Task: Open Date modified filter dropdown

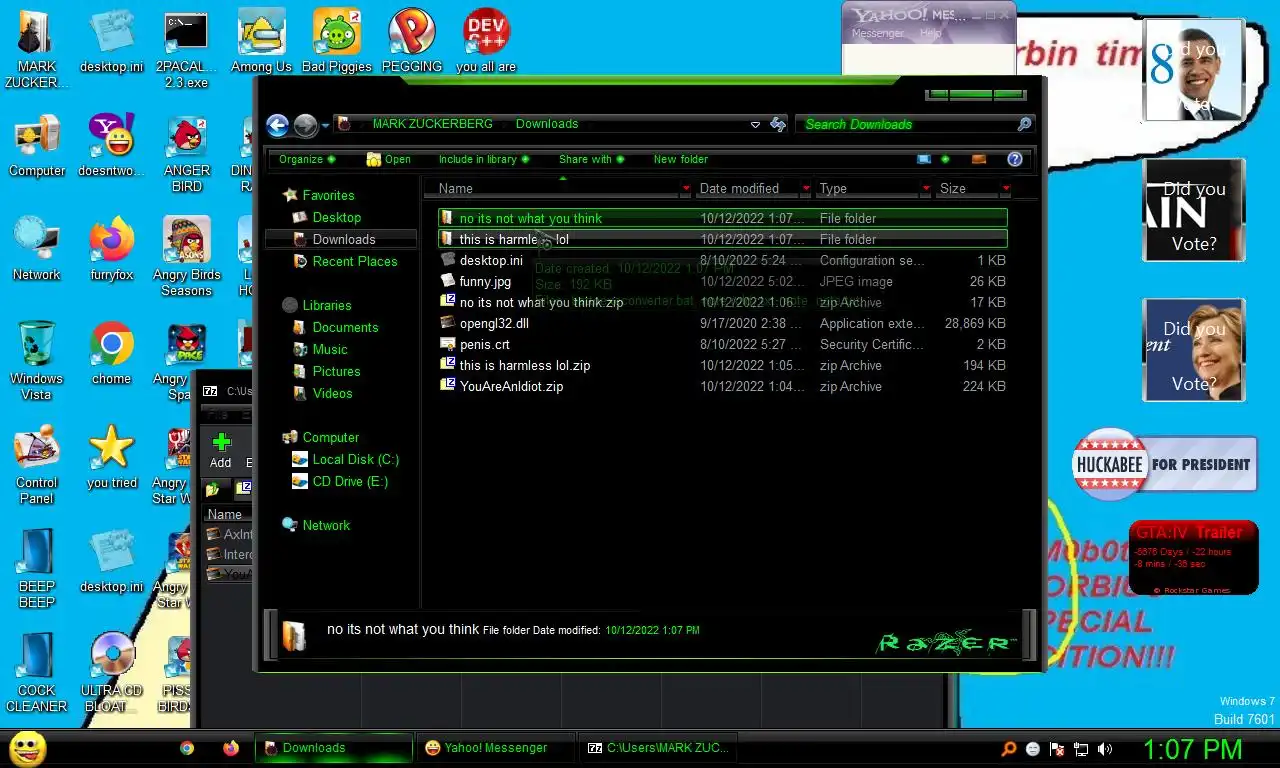Action: coord(806,188)
